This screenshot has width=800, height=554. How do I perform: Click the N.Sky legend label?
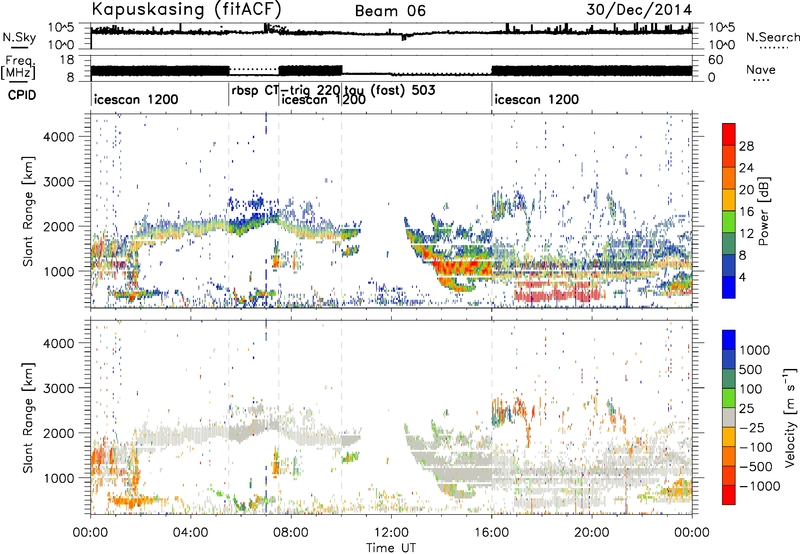point(19,37)
